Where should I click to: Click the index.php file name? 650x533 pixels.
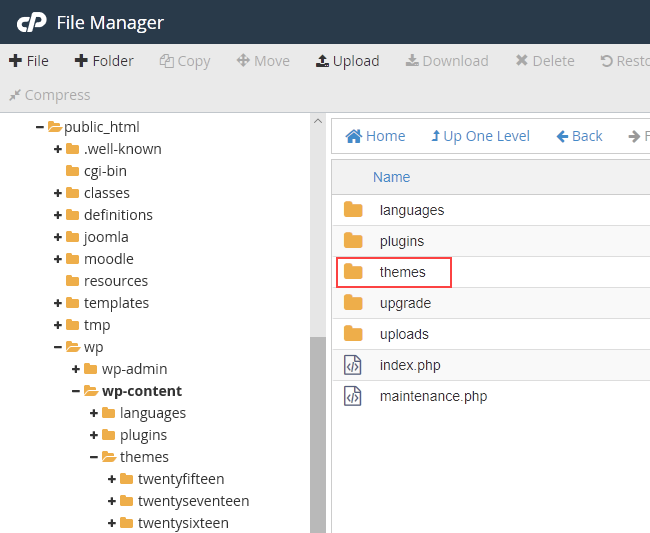[x=410, y=366]
